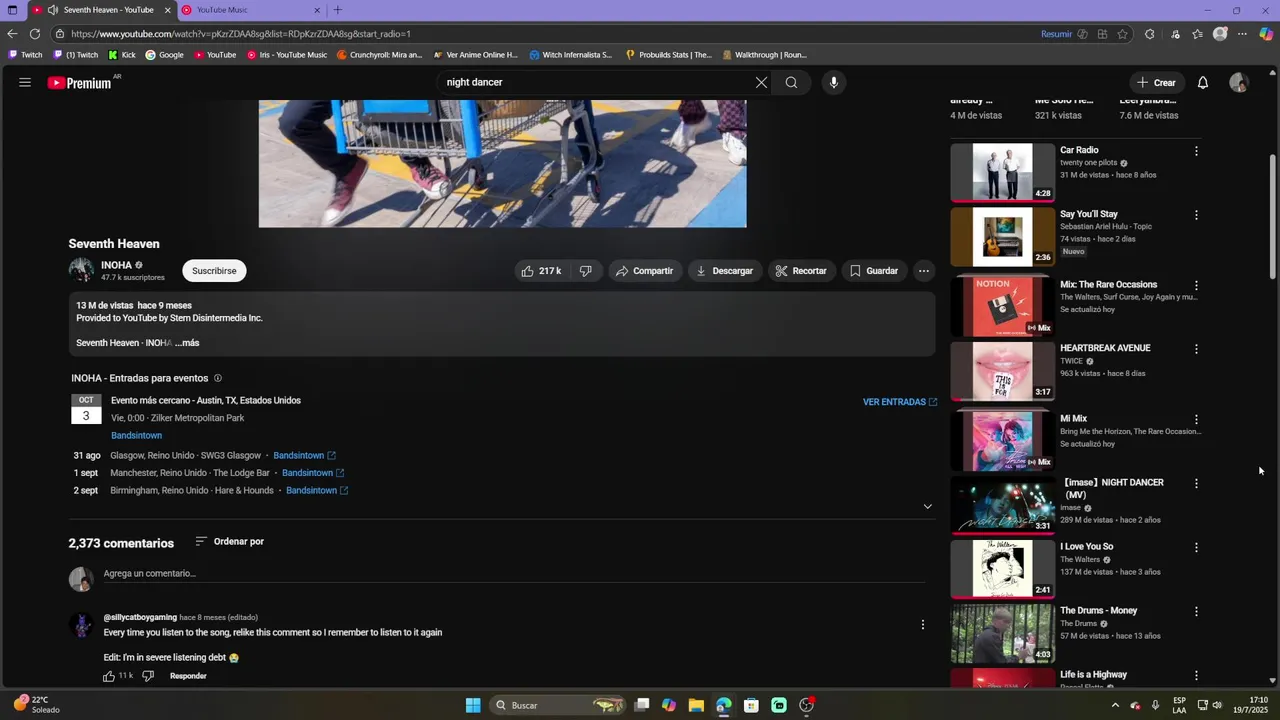The width and height of the screenshot is (1280, 720).
Task: Show hidden system tray icons
Action: coord(1115,706)
